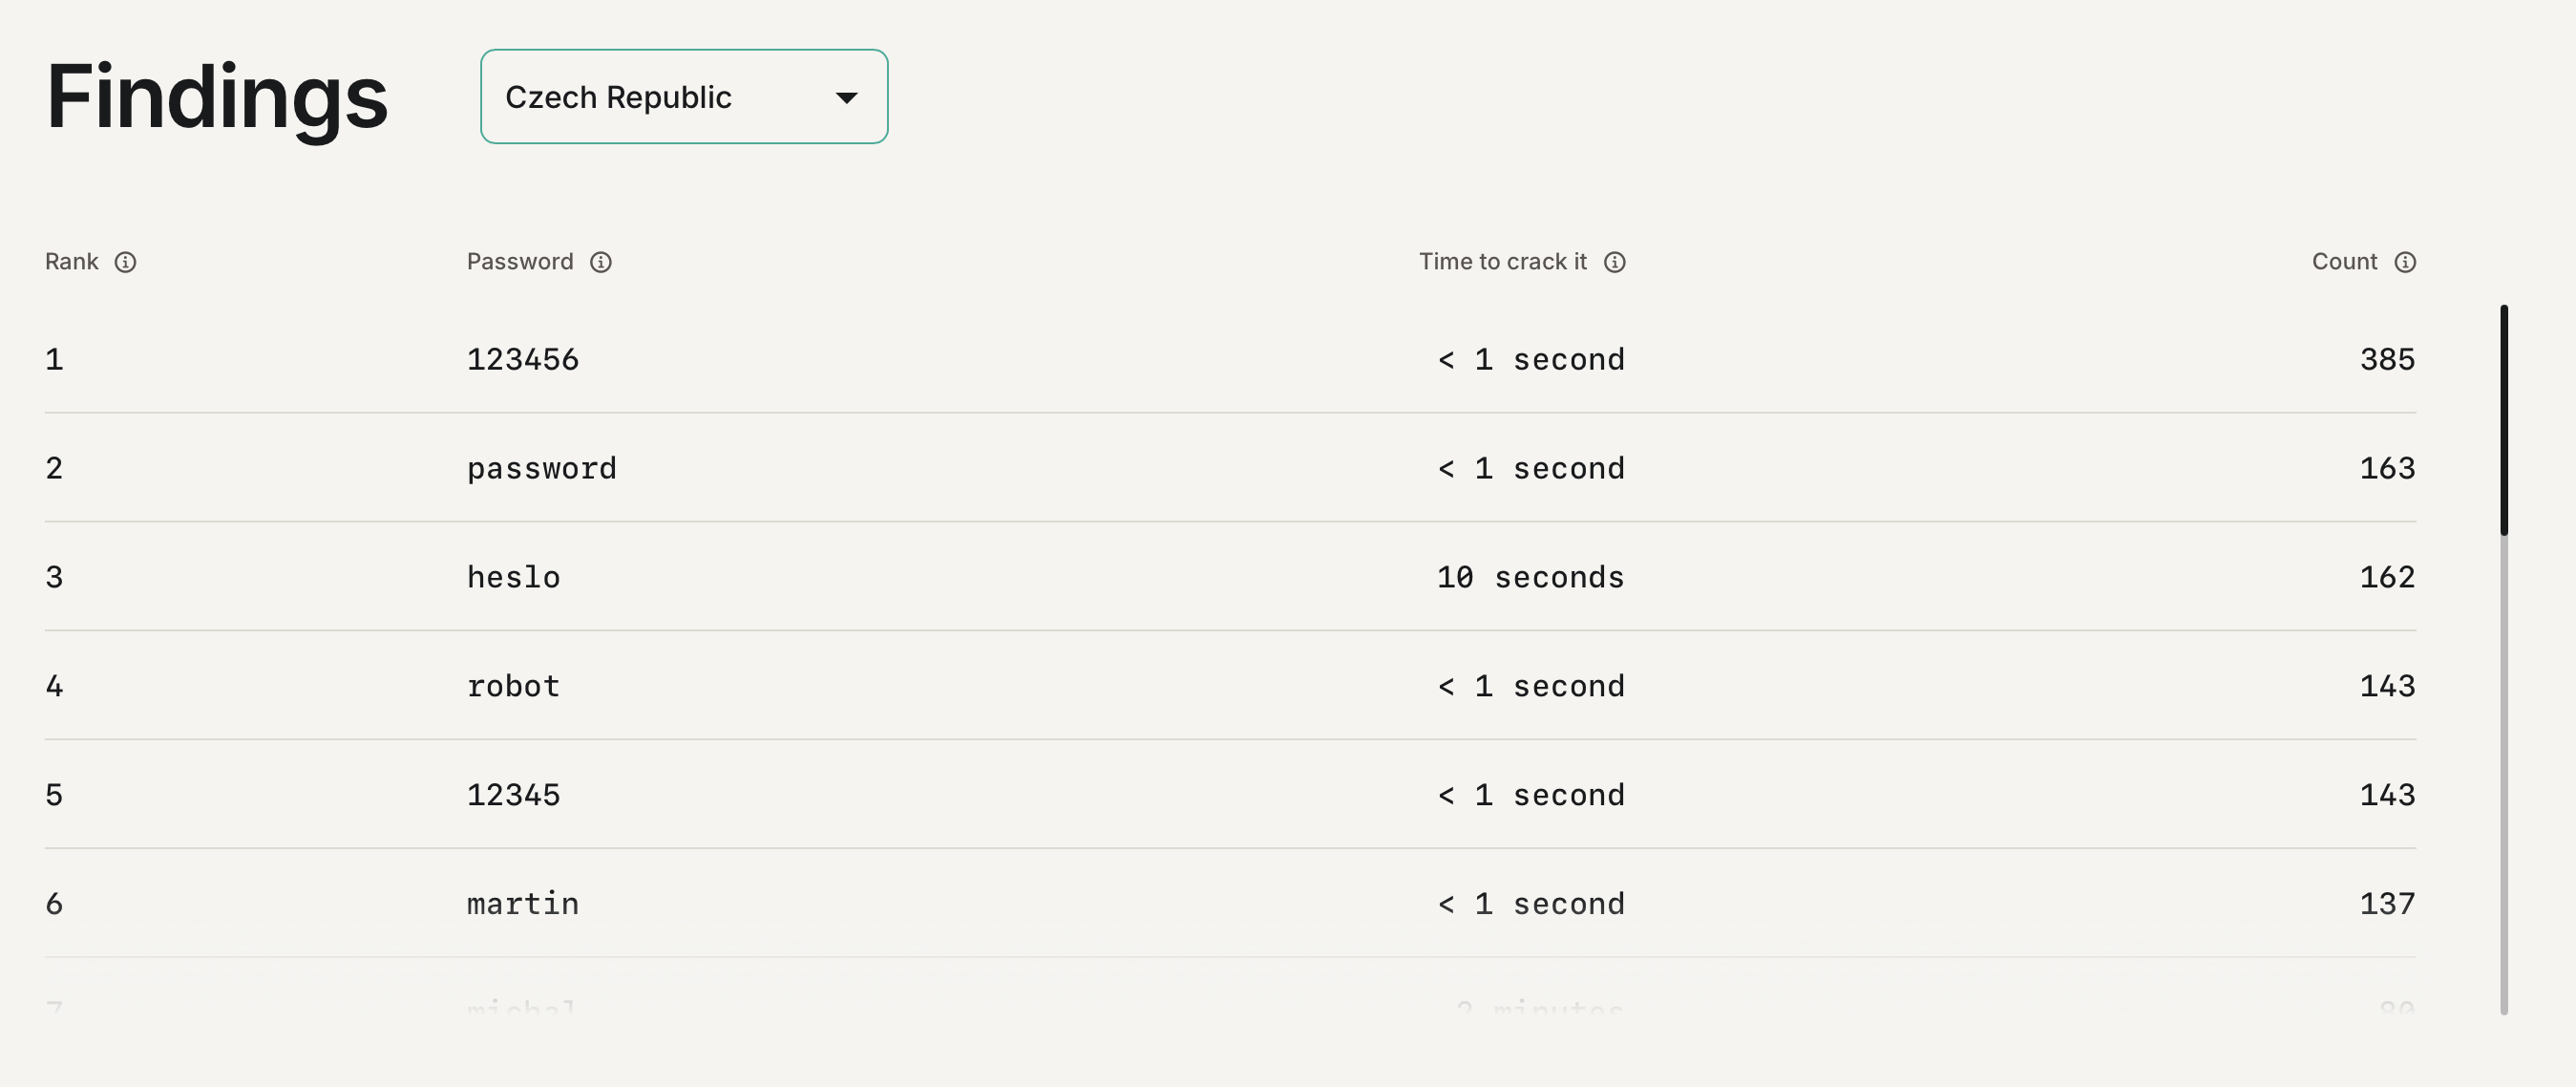Click the Rank column header
The height and width of the screenshot is (1087, 2576).
click(72, 262)
